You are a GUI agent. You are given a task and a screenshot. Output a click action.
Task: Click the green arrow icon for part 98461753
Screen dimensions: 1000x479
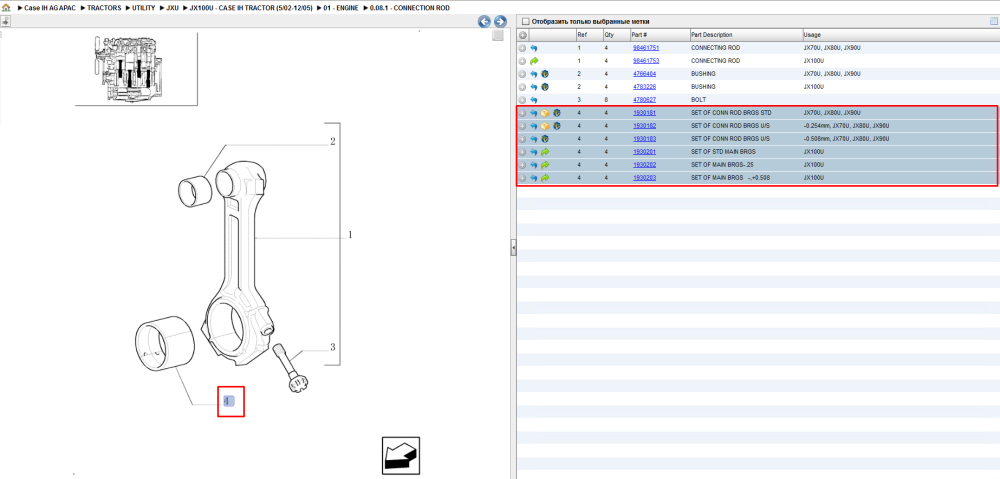point(534,61)
